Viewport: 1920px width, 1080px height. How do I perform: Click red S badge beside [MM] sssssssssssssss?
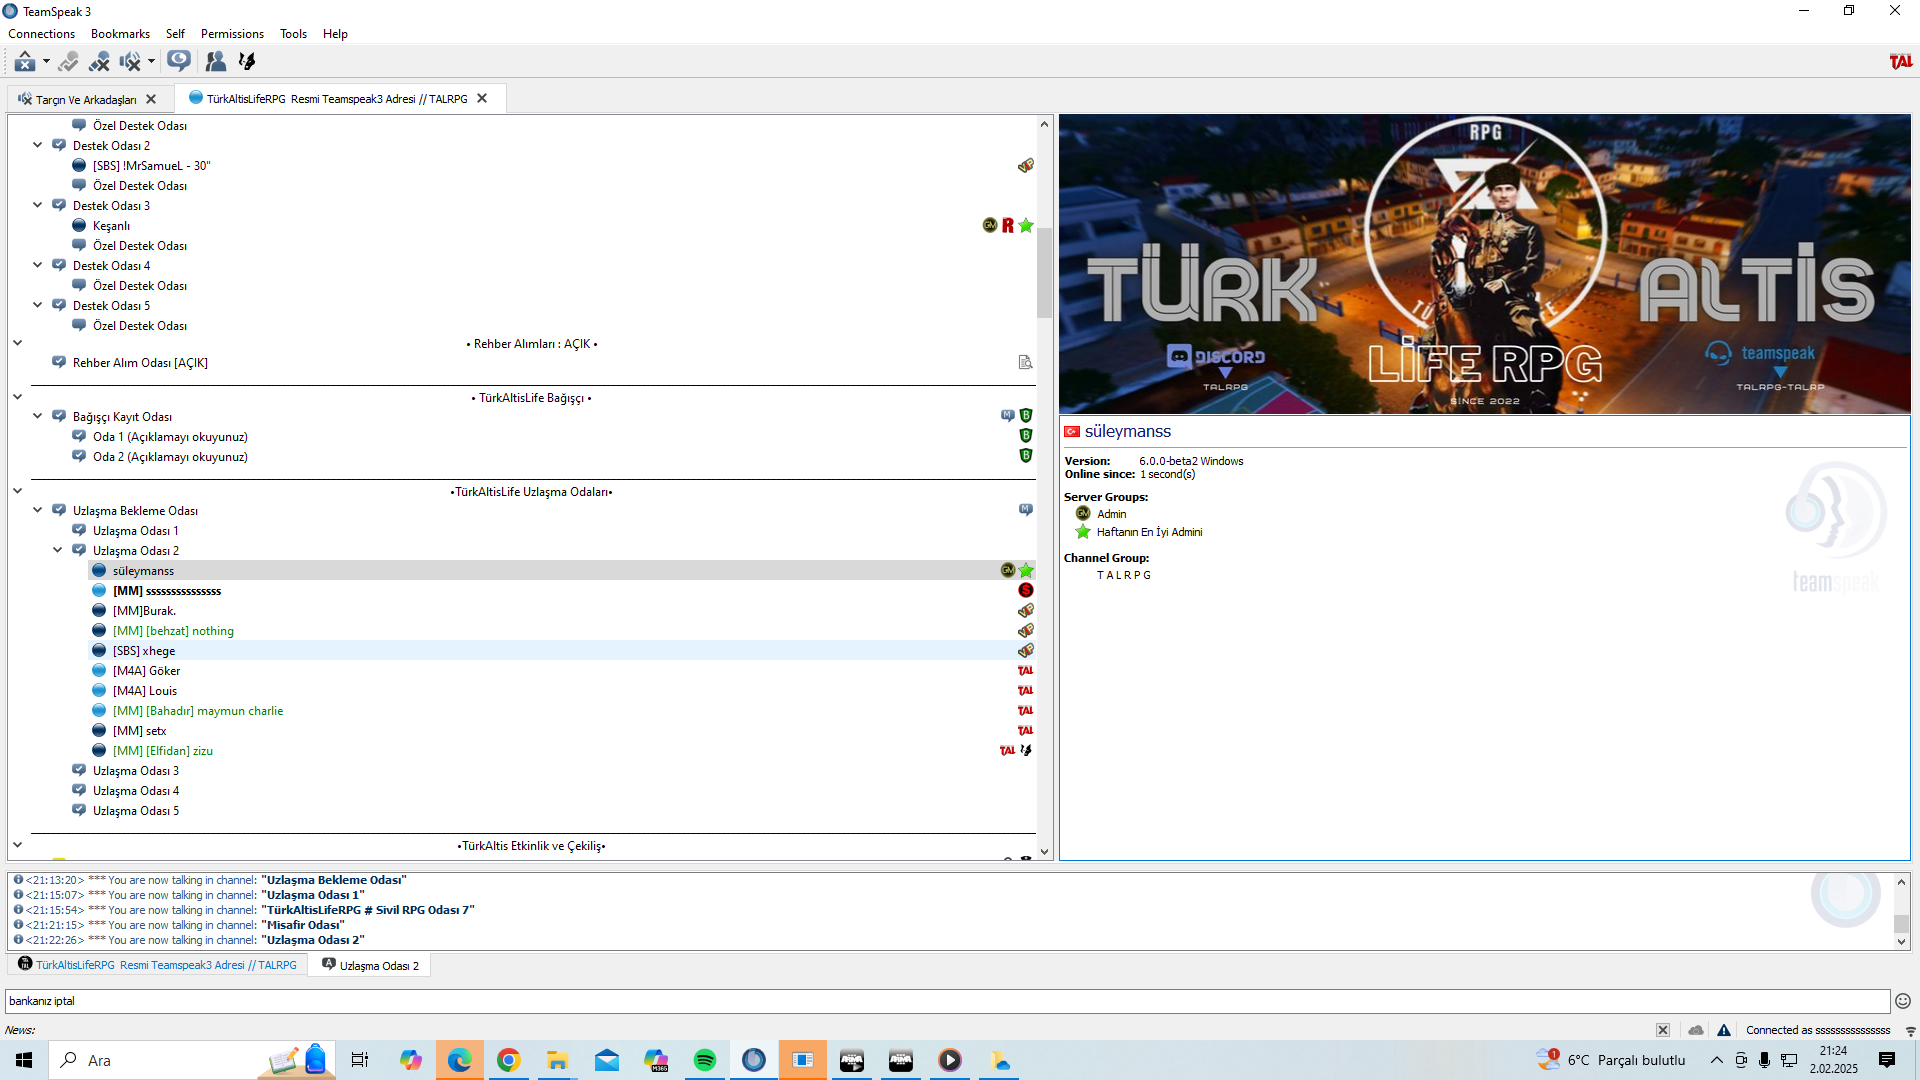click(x=1026, y=590)
